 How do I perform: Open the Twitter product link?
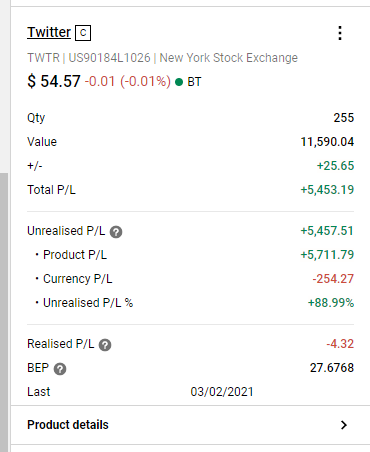(x=49, y=32)
